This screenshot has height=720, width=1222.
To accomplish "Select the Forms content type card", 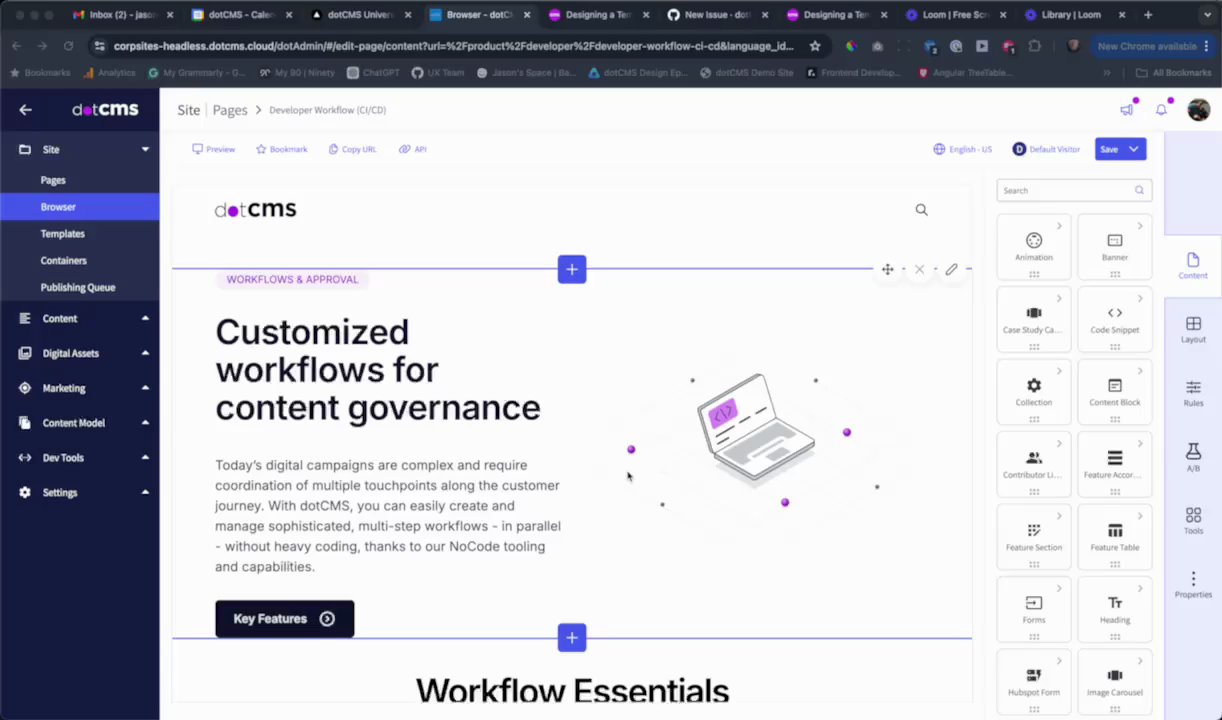I will 1034,609.
